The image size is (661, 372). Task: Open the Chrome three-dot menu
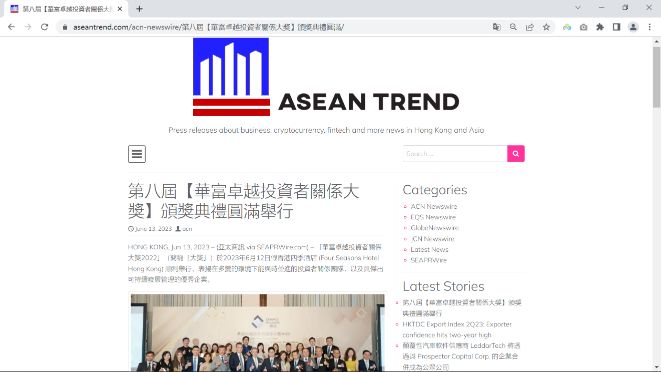coord(650,27)
